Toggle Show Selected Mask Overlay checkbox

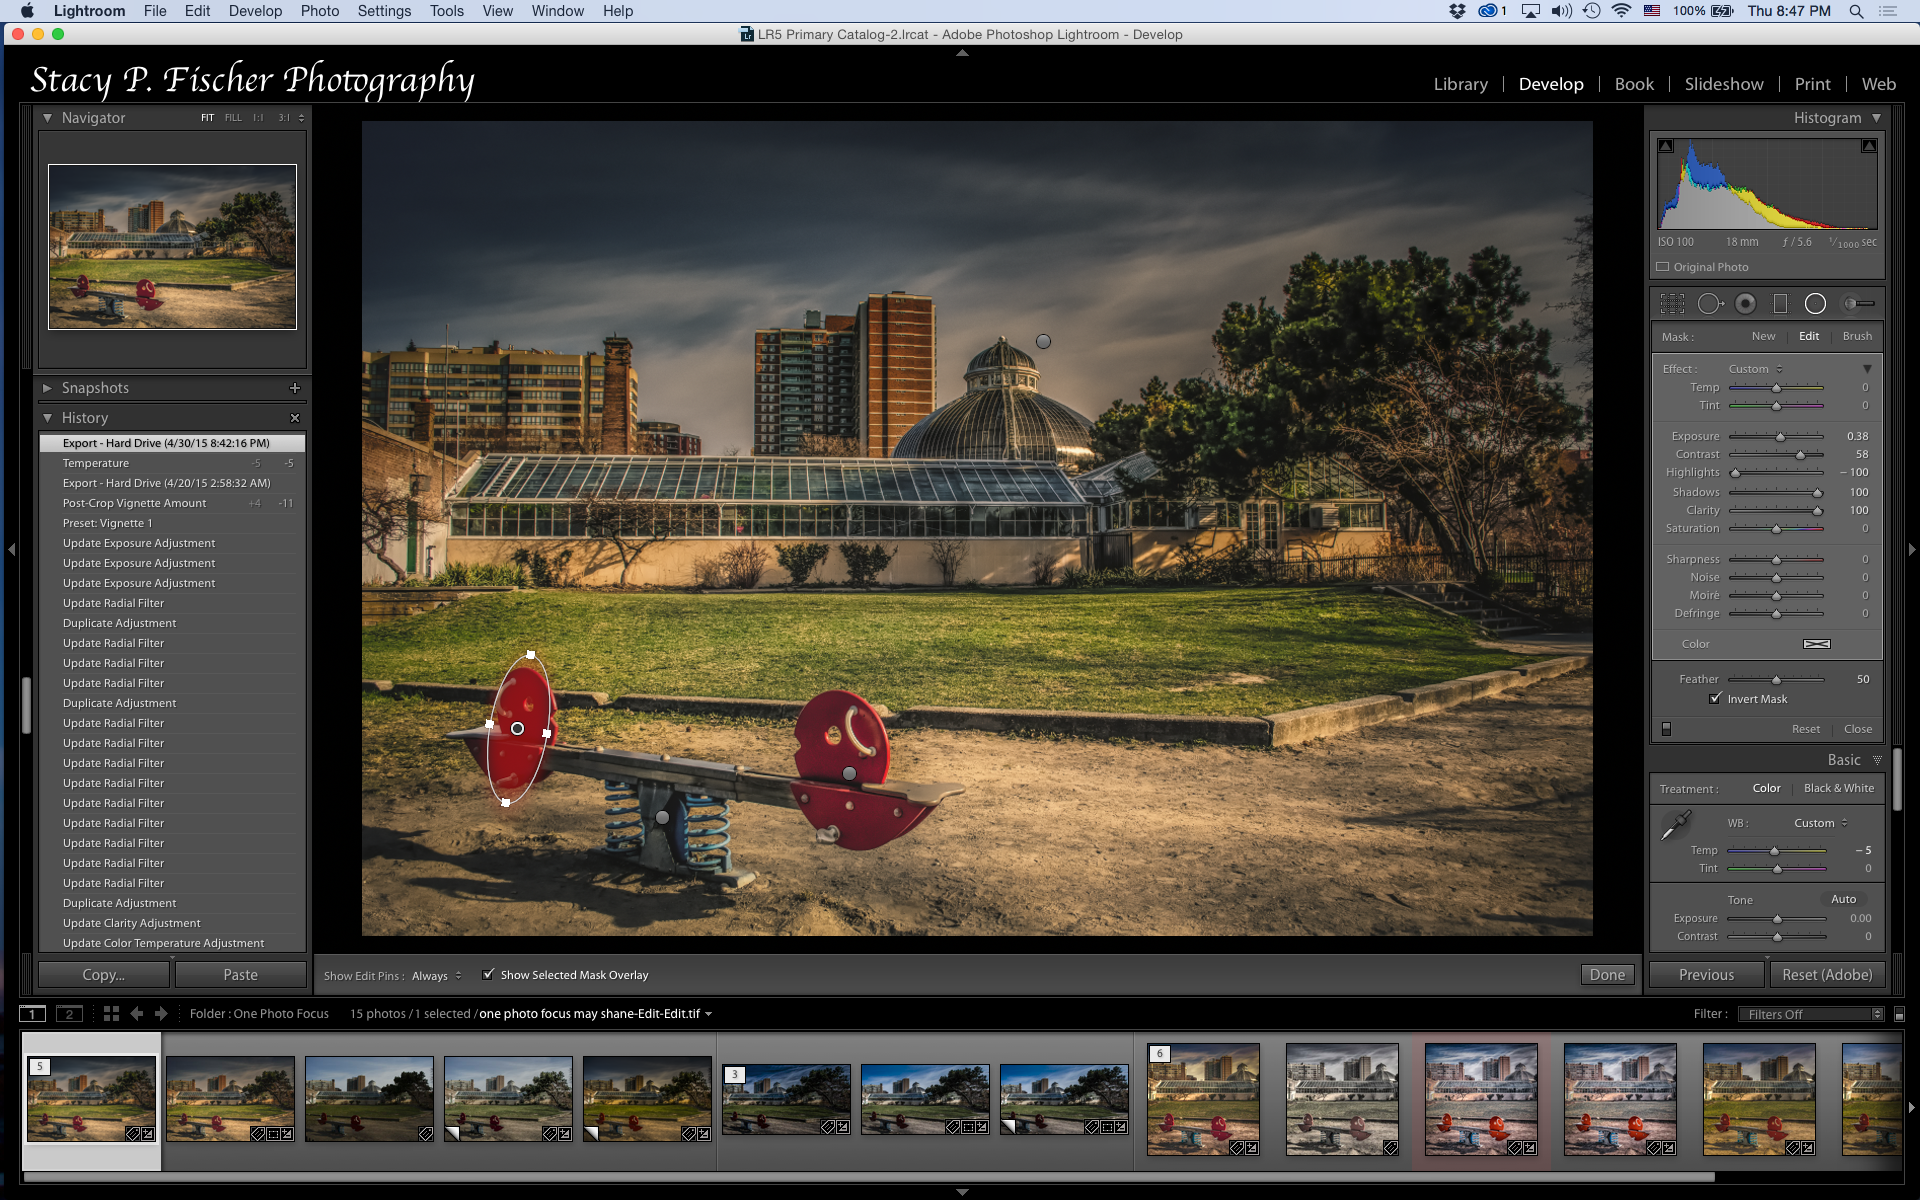click(488, 974)
